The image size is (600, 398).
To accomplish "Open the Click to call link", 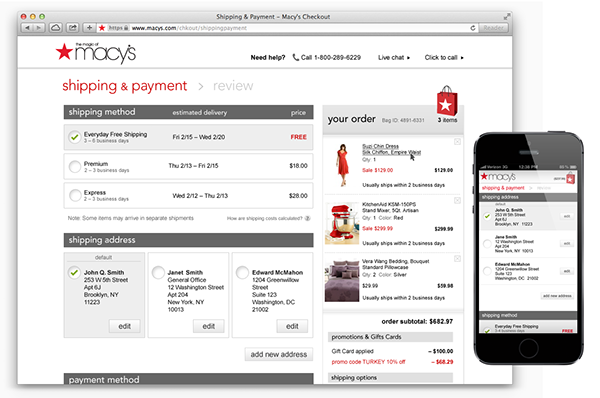I will 444,57.
